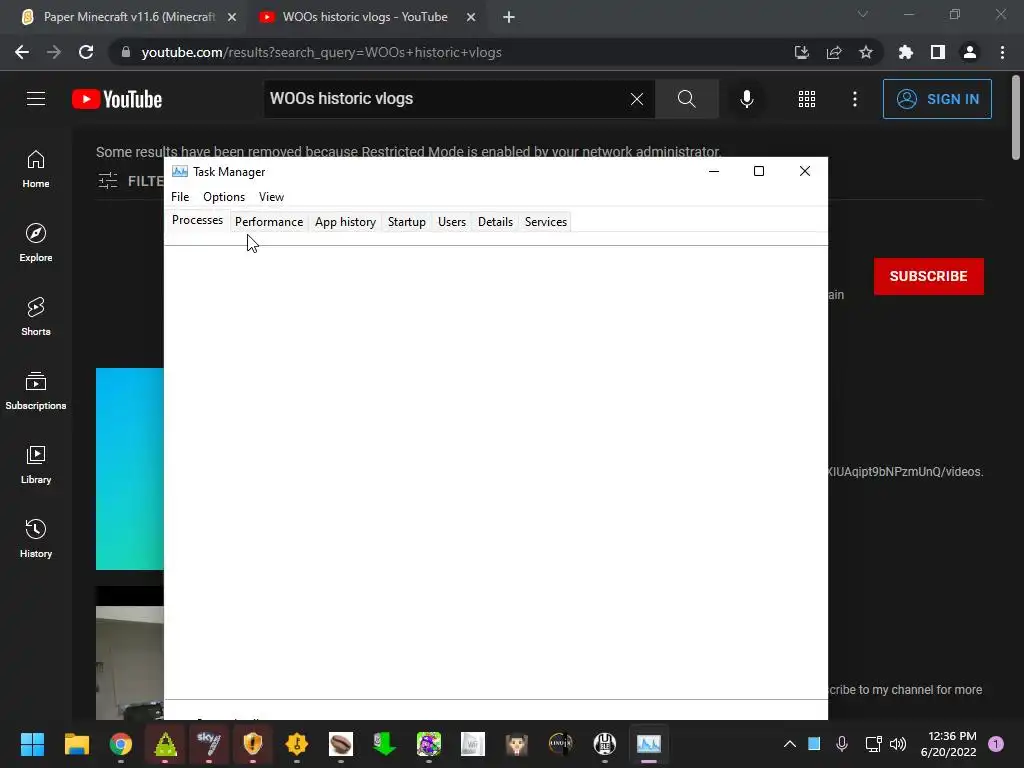Image resolution: width=1024 pixels, height=768 pixels.
Task: Open Chrome extensions puzzle icon
Action: click(905, 52)
